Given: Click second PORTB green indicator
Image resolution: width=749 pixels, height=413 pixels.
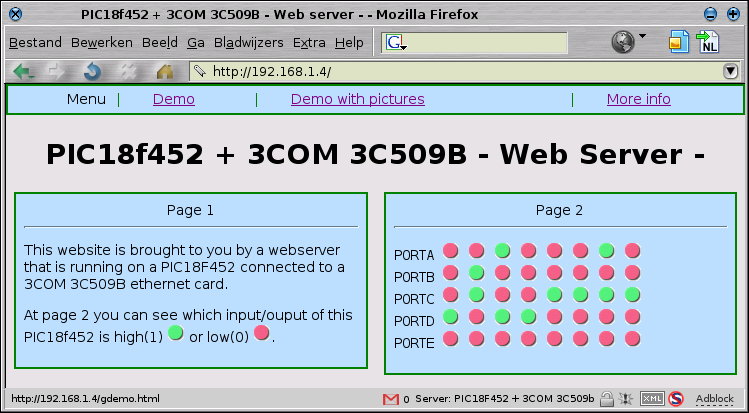Looking at the screenshot, I should pyautogui.click(x=476, y=273).
